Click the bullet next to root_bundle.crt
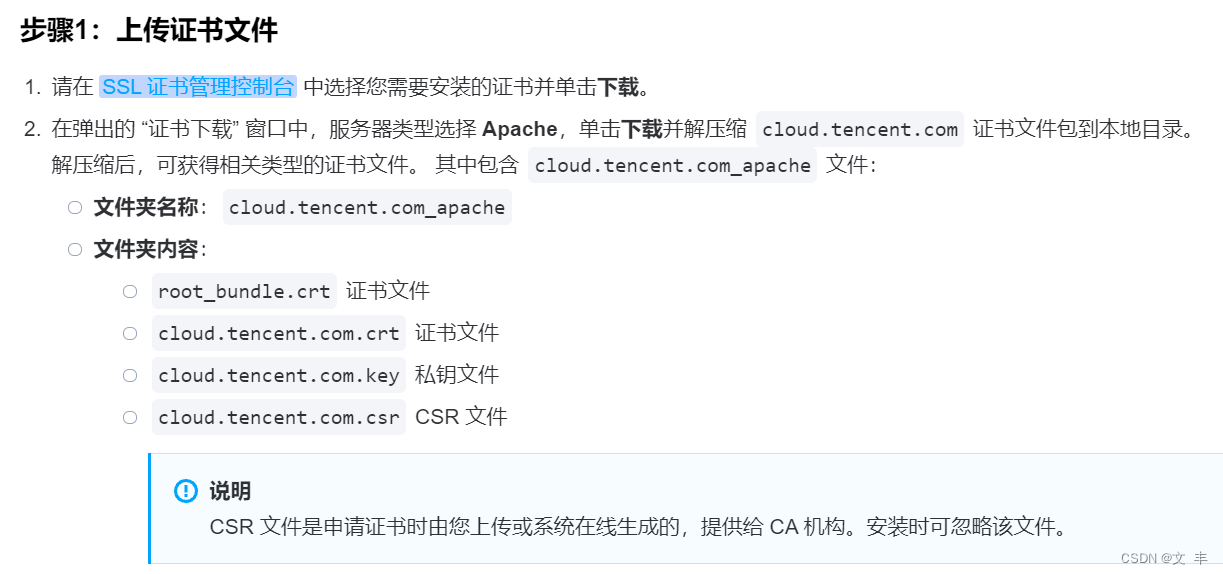 click(x=130, y=292)
